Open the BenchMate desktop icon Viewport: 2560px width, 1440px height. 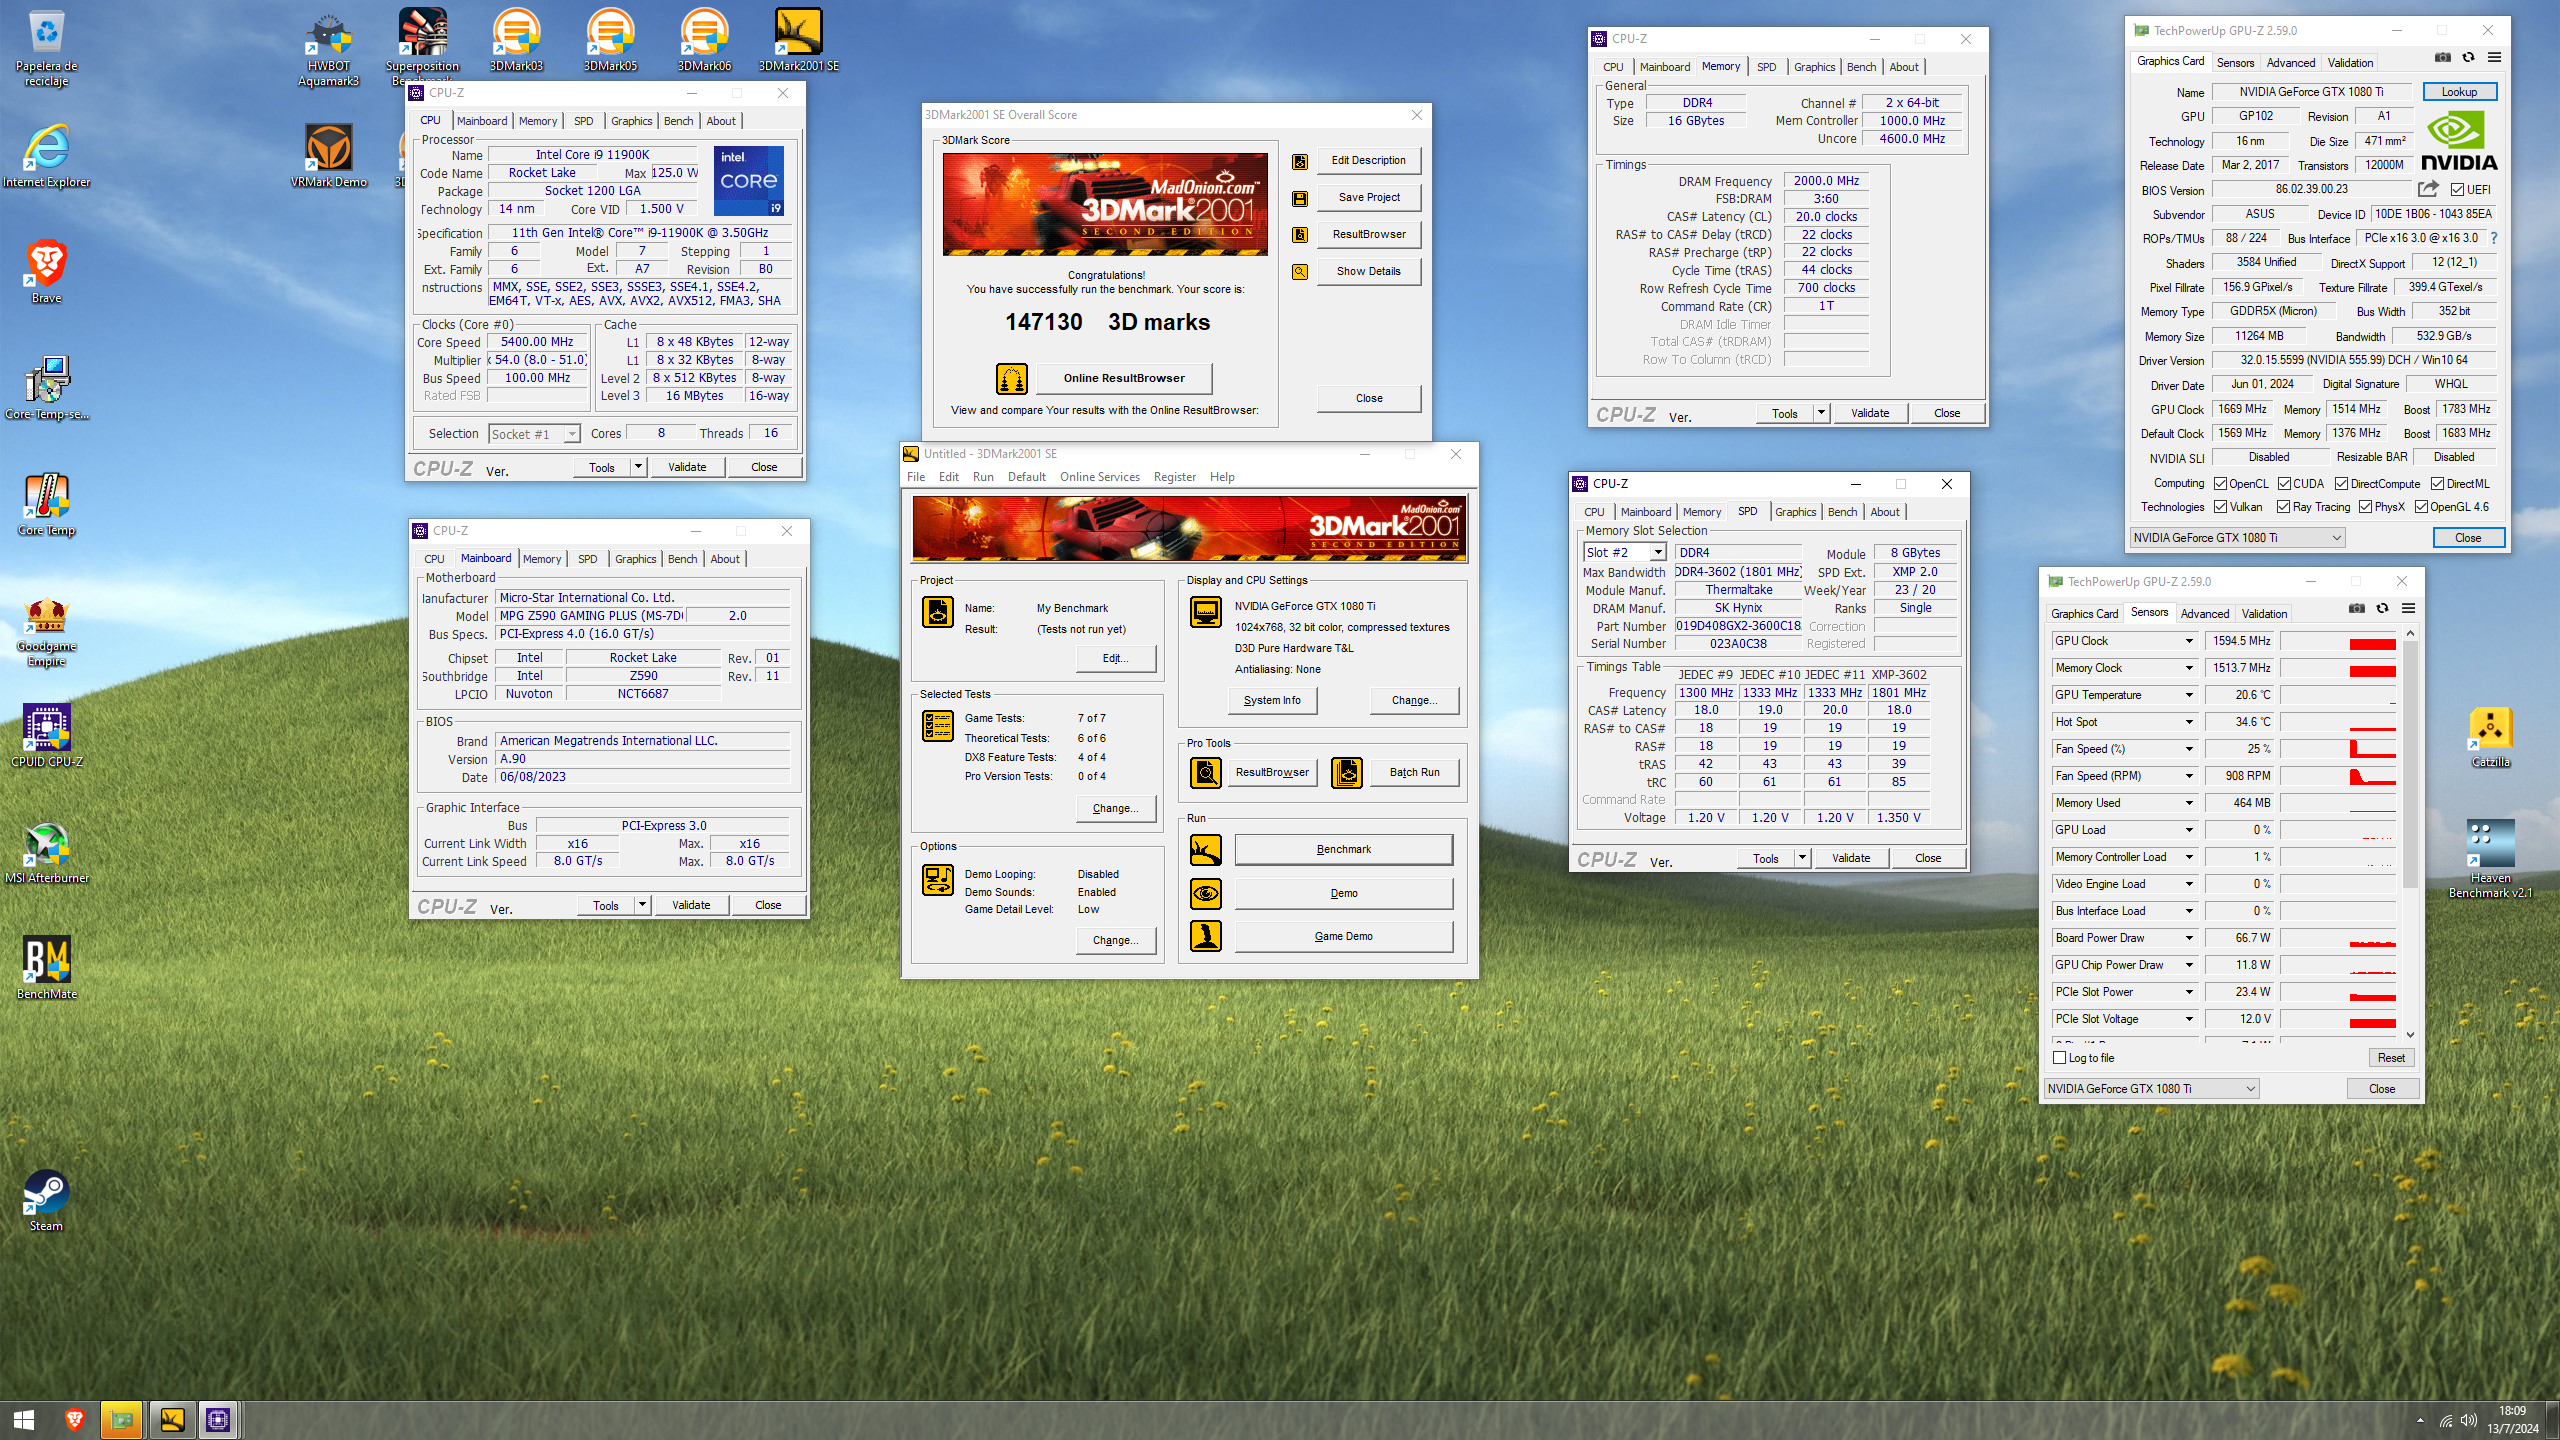pos(46,968)
